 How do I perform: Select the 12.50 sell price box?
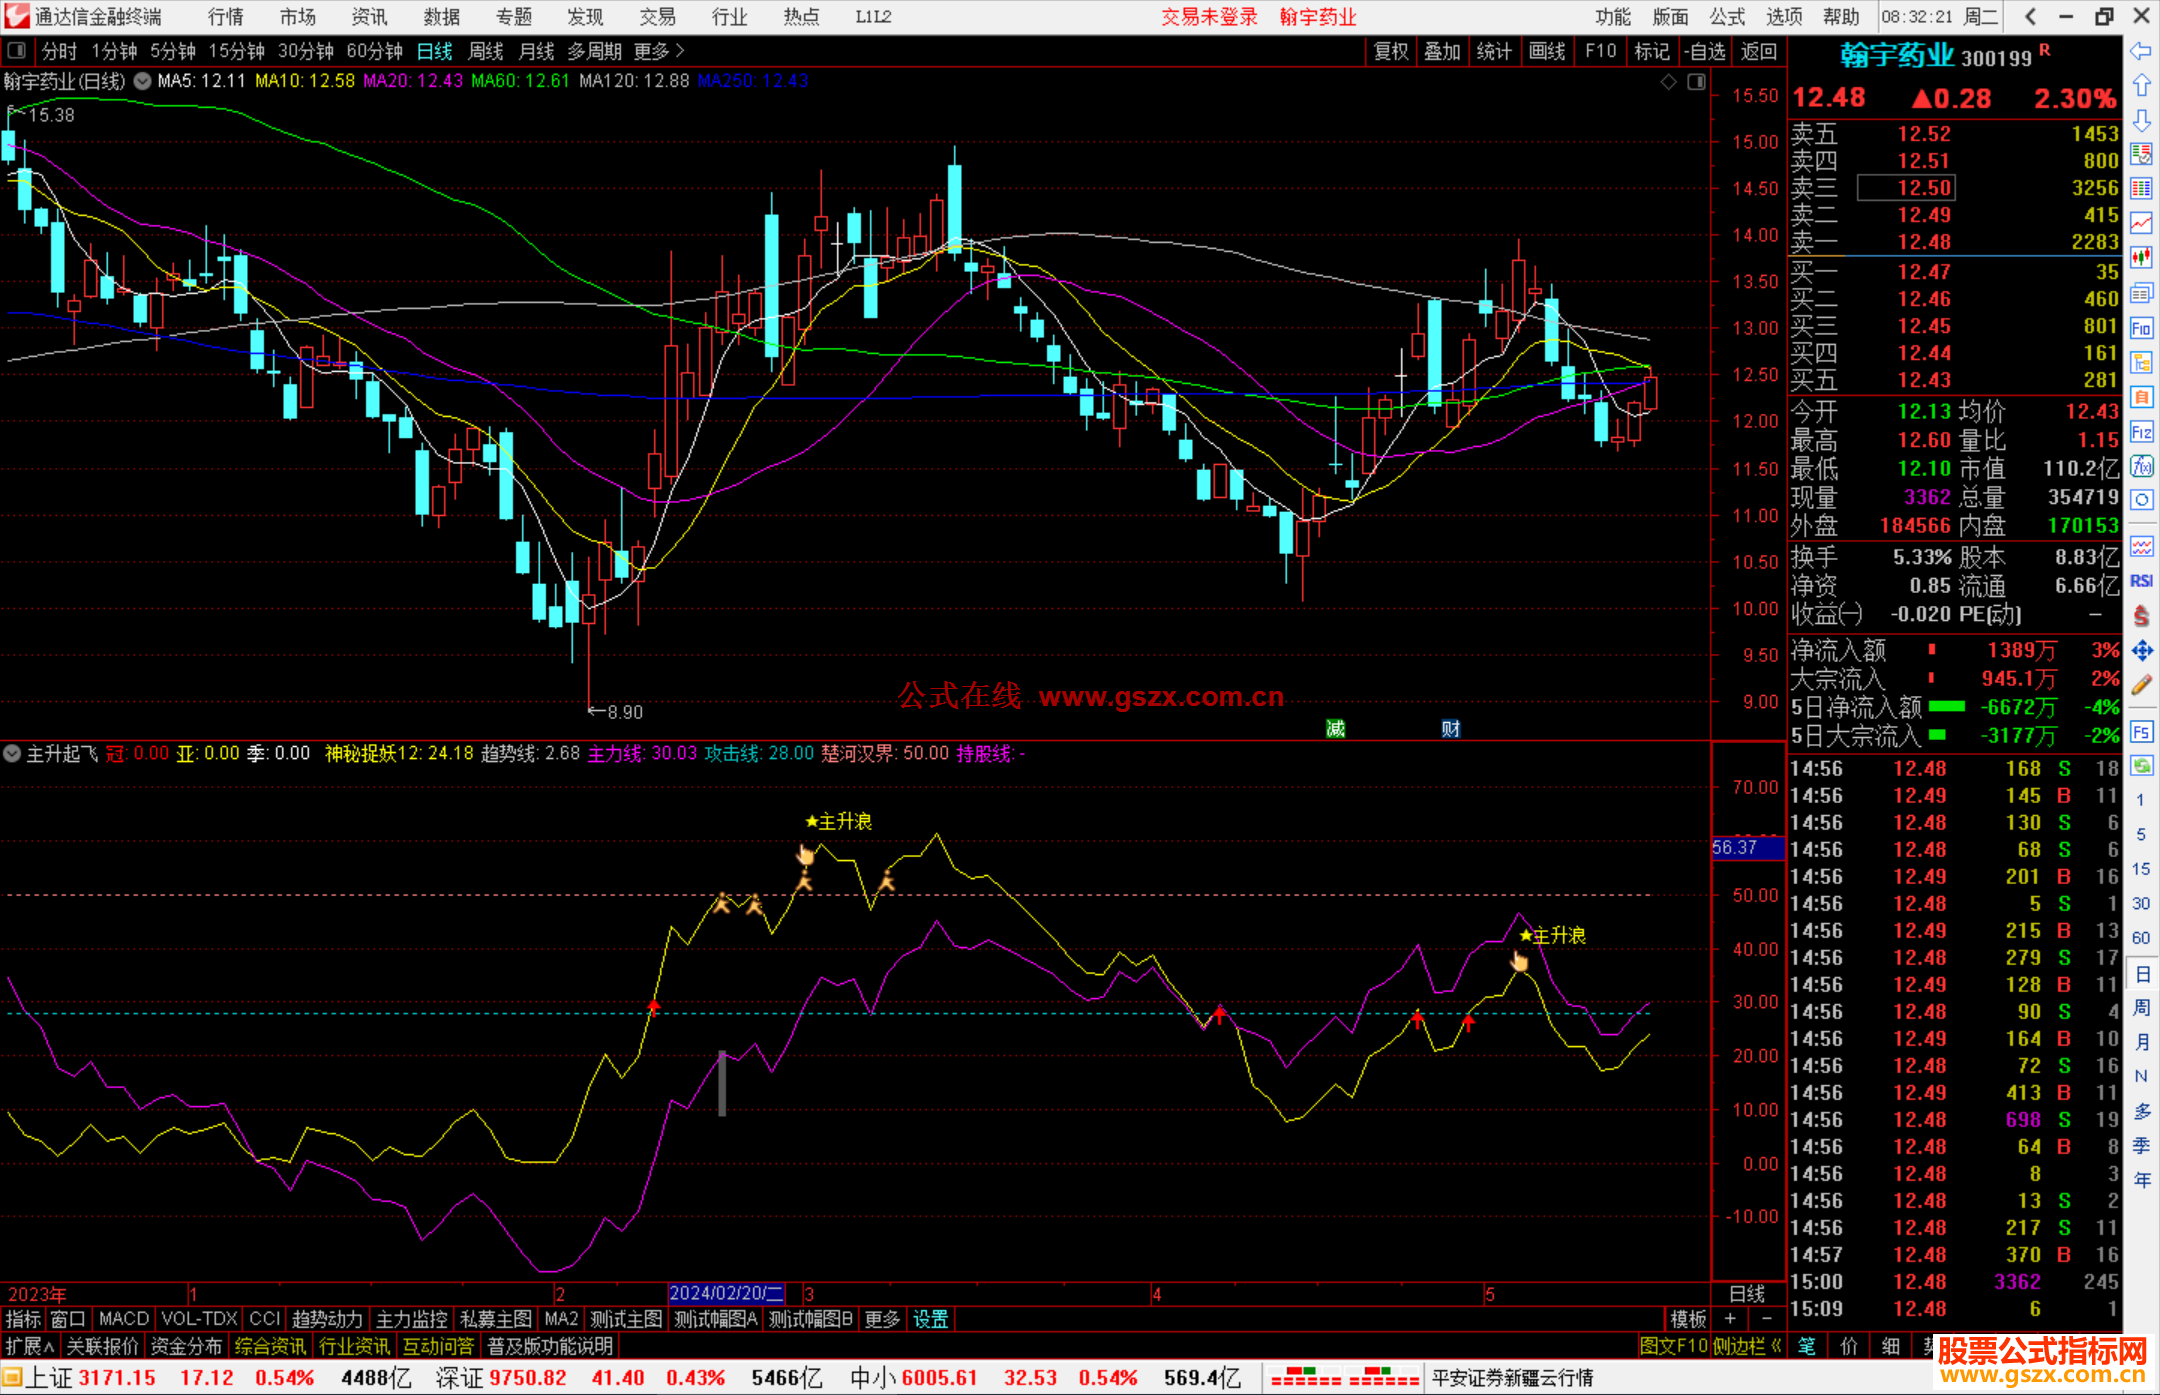pyautogui.click(x=1905, y=188)
